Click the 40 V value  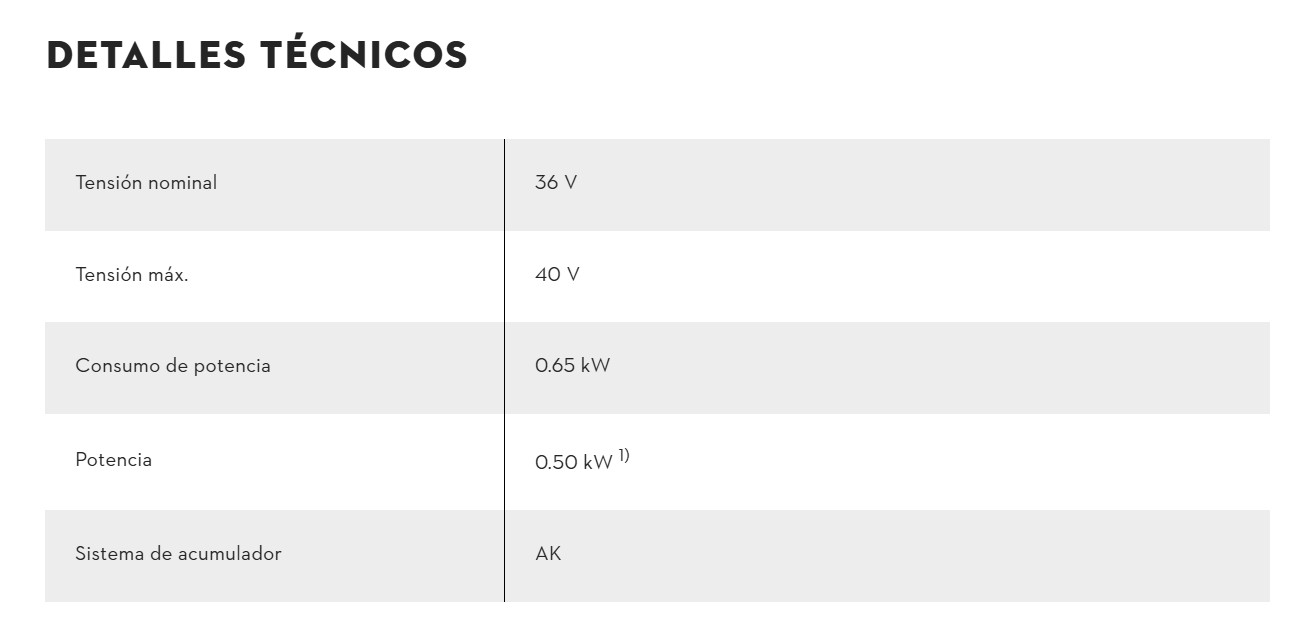(557, 275)
